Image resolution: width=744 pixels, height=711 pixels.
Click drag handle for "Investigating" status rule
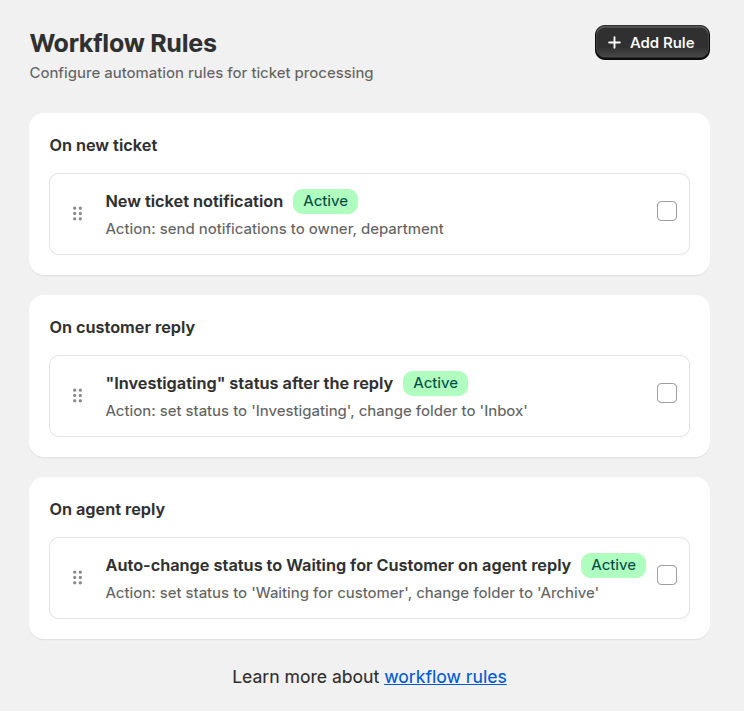click(x=77, y=396)
